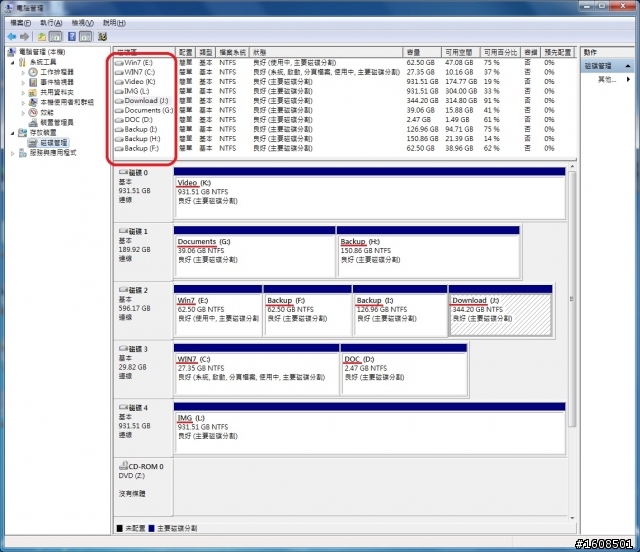Expand the 工作排程器 node arrow
Image resolution: width=640 pixels, height=552 pixels.
(x=23, y=73)
